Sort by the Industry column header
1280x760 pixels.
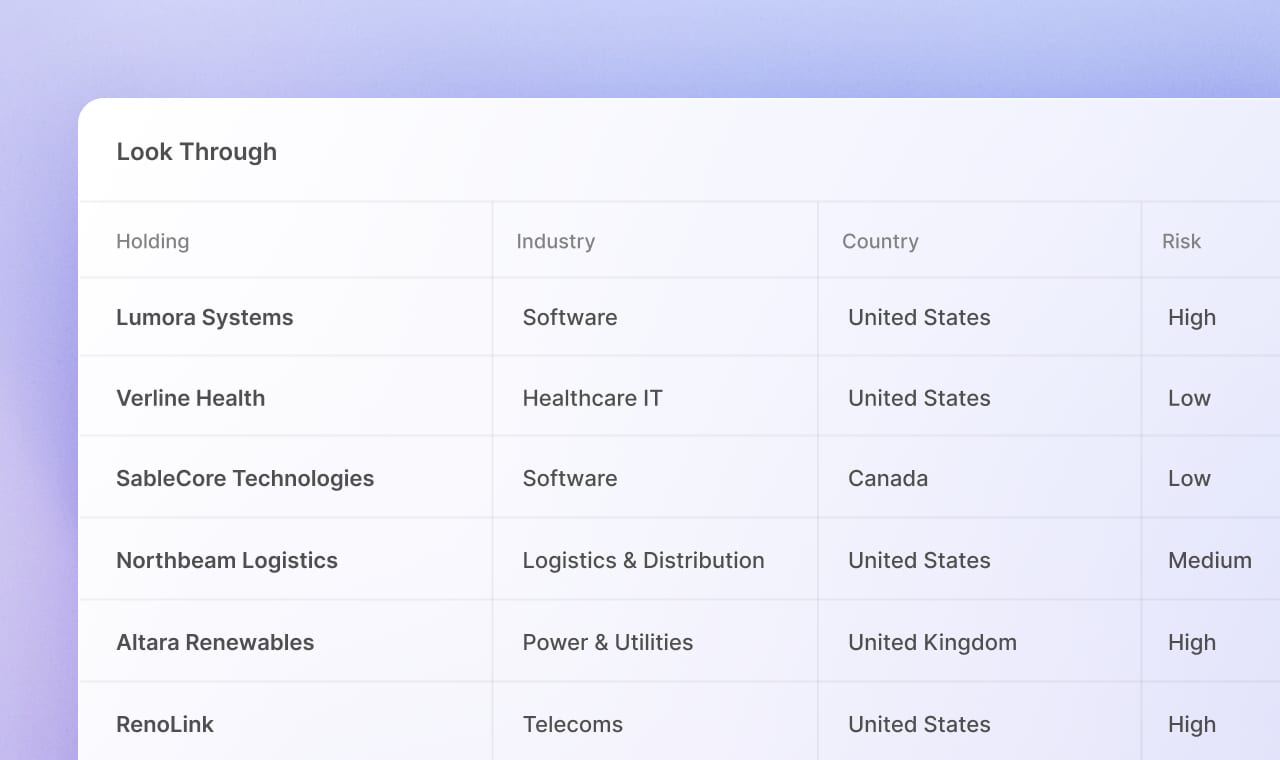pos(555,241)
